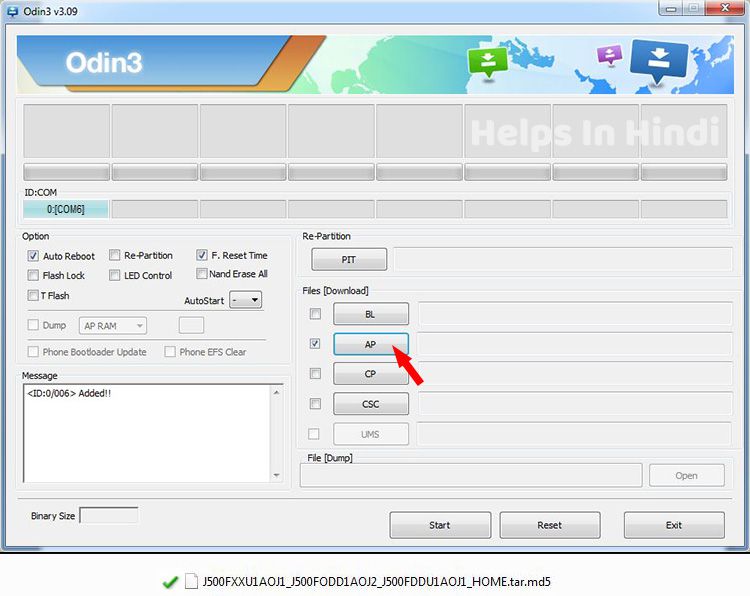Click the first progress bar slot
Viewport: 750px width, 596px height.
click(x=66, y=172)
